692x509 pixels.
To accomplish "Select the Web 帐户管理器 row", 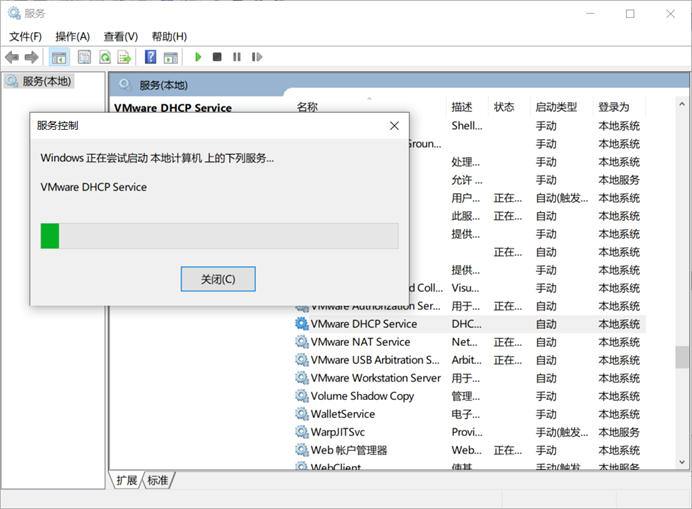I will (470, 450).
